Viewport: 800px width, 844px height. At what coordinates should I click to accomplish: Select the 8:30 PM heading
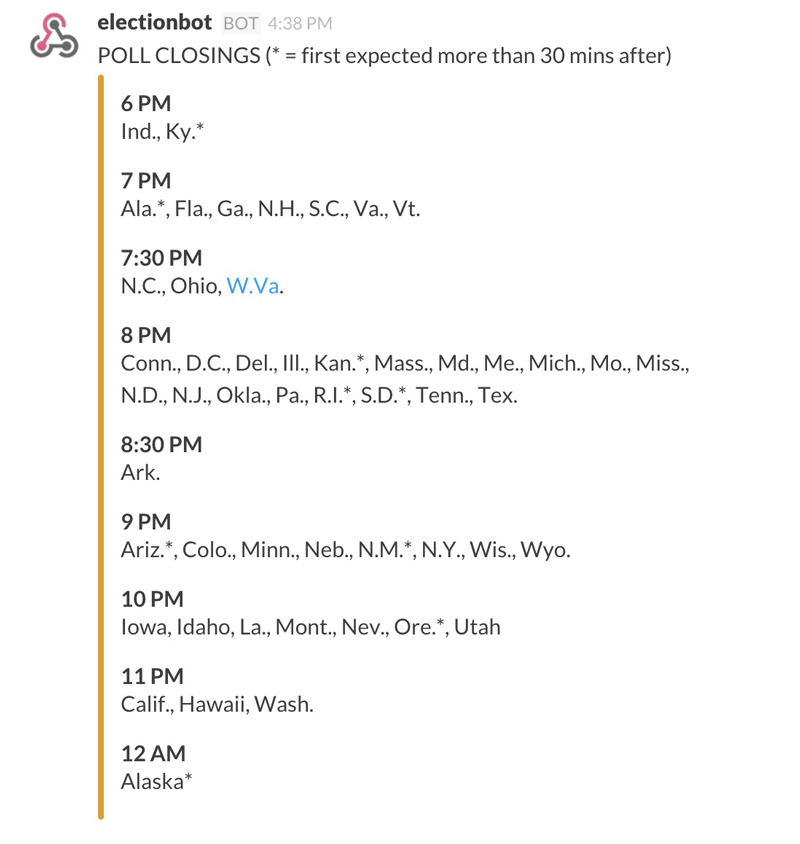pyautogui.click(x=161, y=444)
